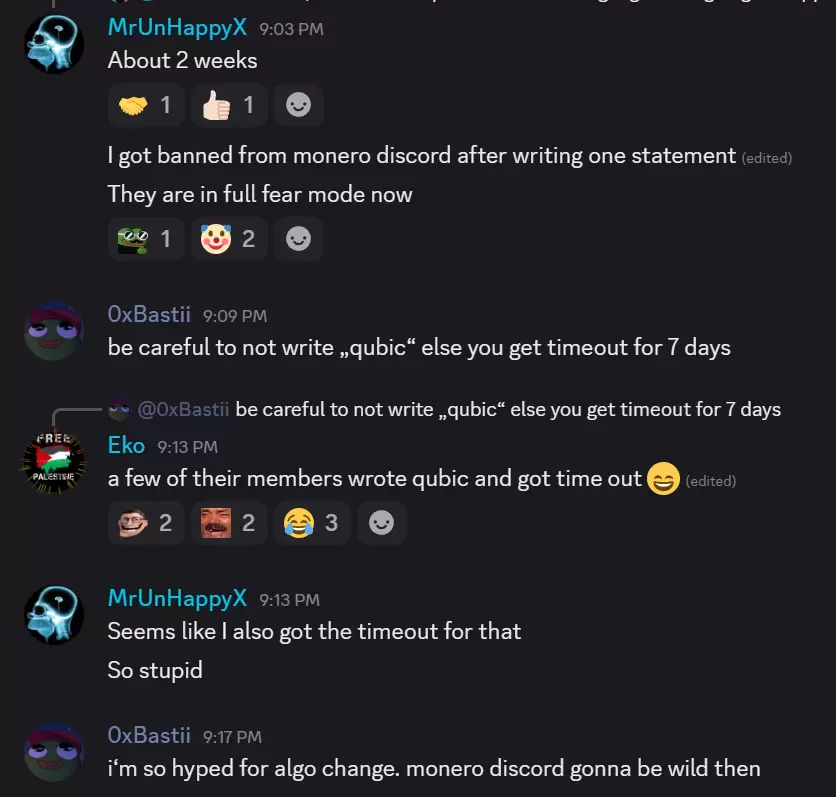Add reaction below "They are in full fear mode now"
The image size is (836, 797).
coord(299,239)
